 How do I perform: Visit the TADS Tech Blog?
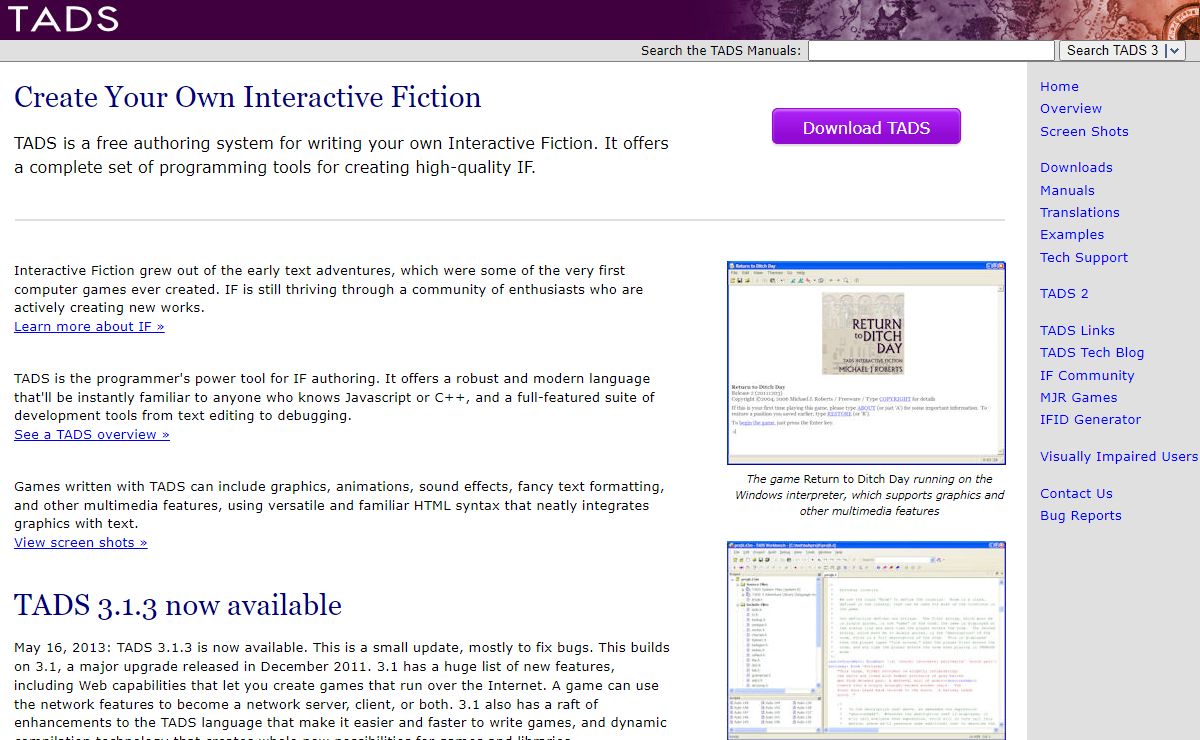click(x=1092, y=352)
